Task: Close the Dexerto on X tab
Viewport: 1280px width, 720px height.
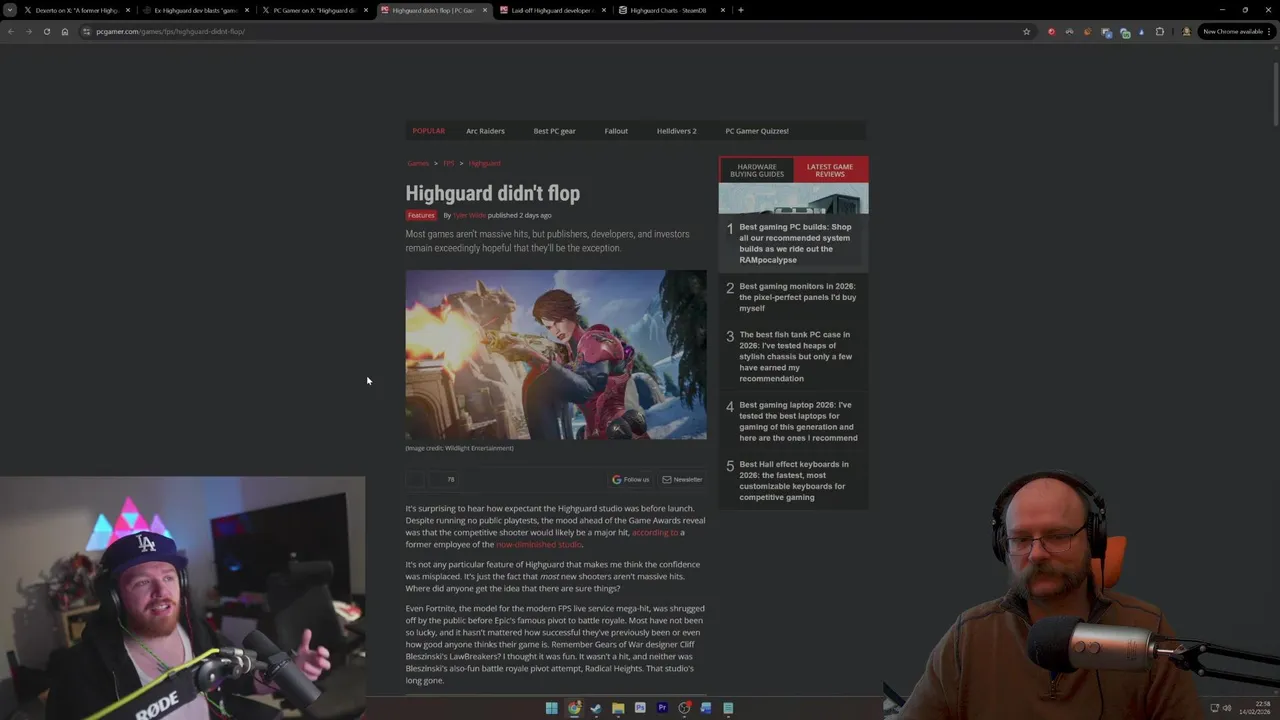Action: coord(128,10)
